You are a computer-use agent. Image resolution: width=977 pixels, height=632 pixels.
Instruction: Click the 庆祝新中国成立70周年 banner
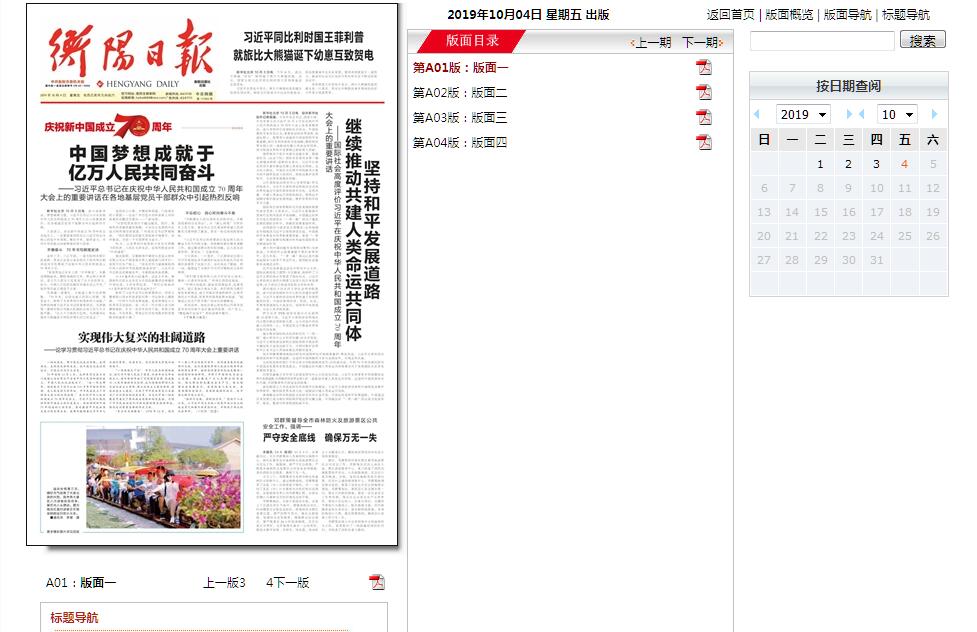click(108, 127)
